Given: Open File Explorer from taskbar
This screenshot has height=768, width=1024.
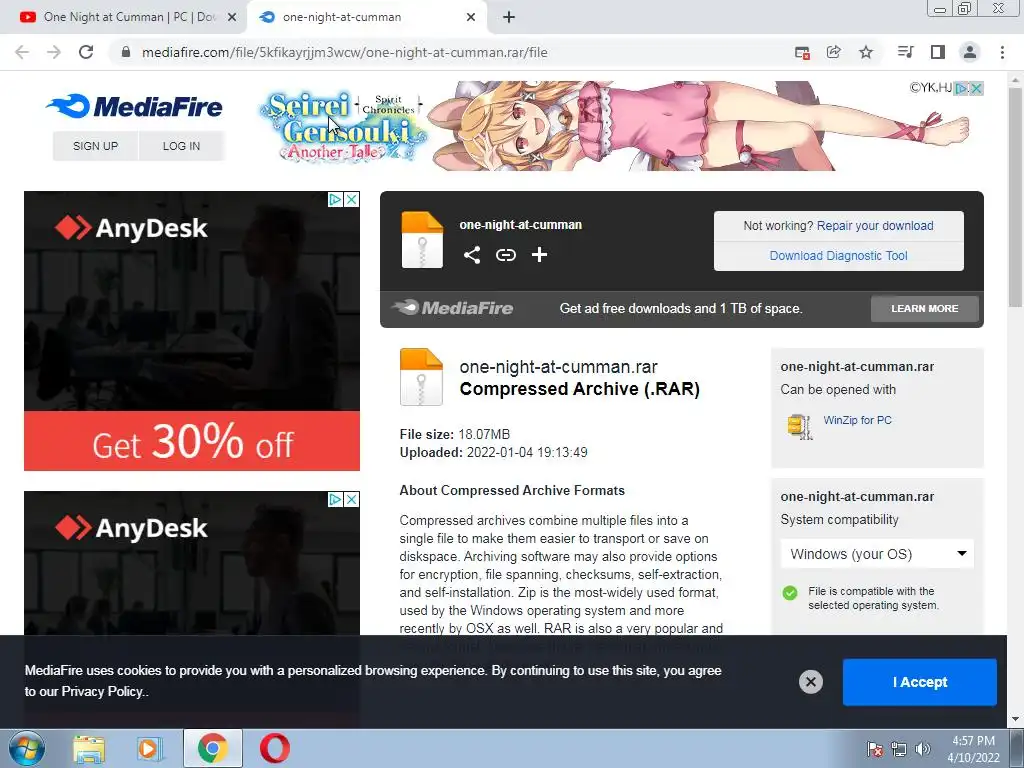Looking at the screenshot, I should pos(89,749).
